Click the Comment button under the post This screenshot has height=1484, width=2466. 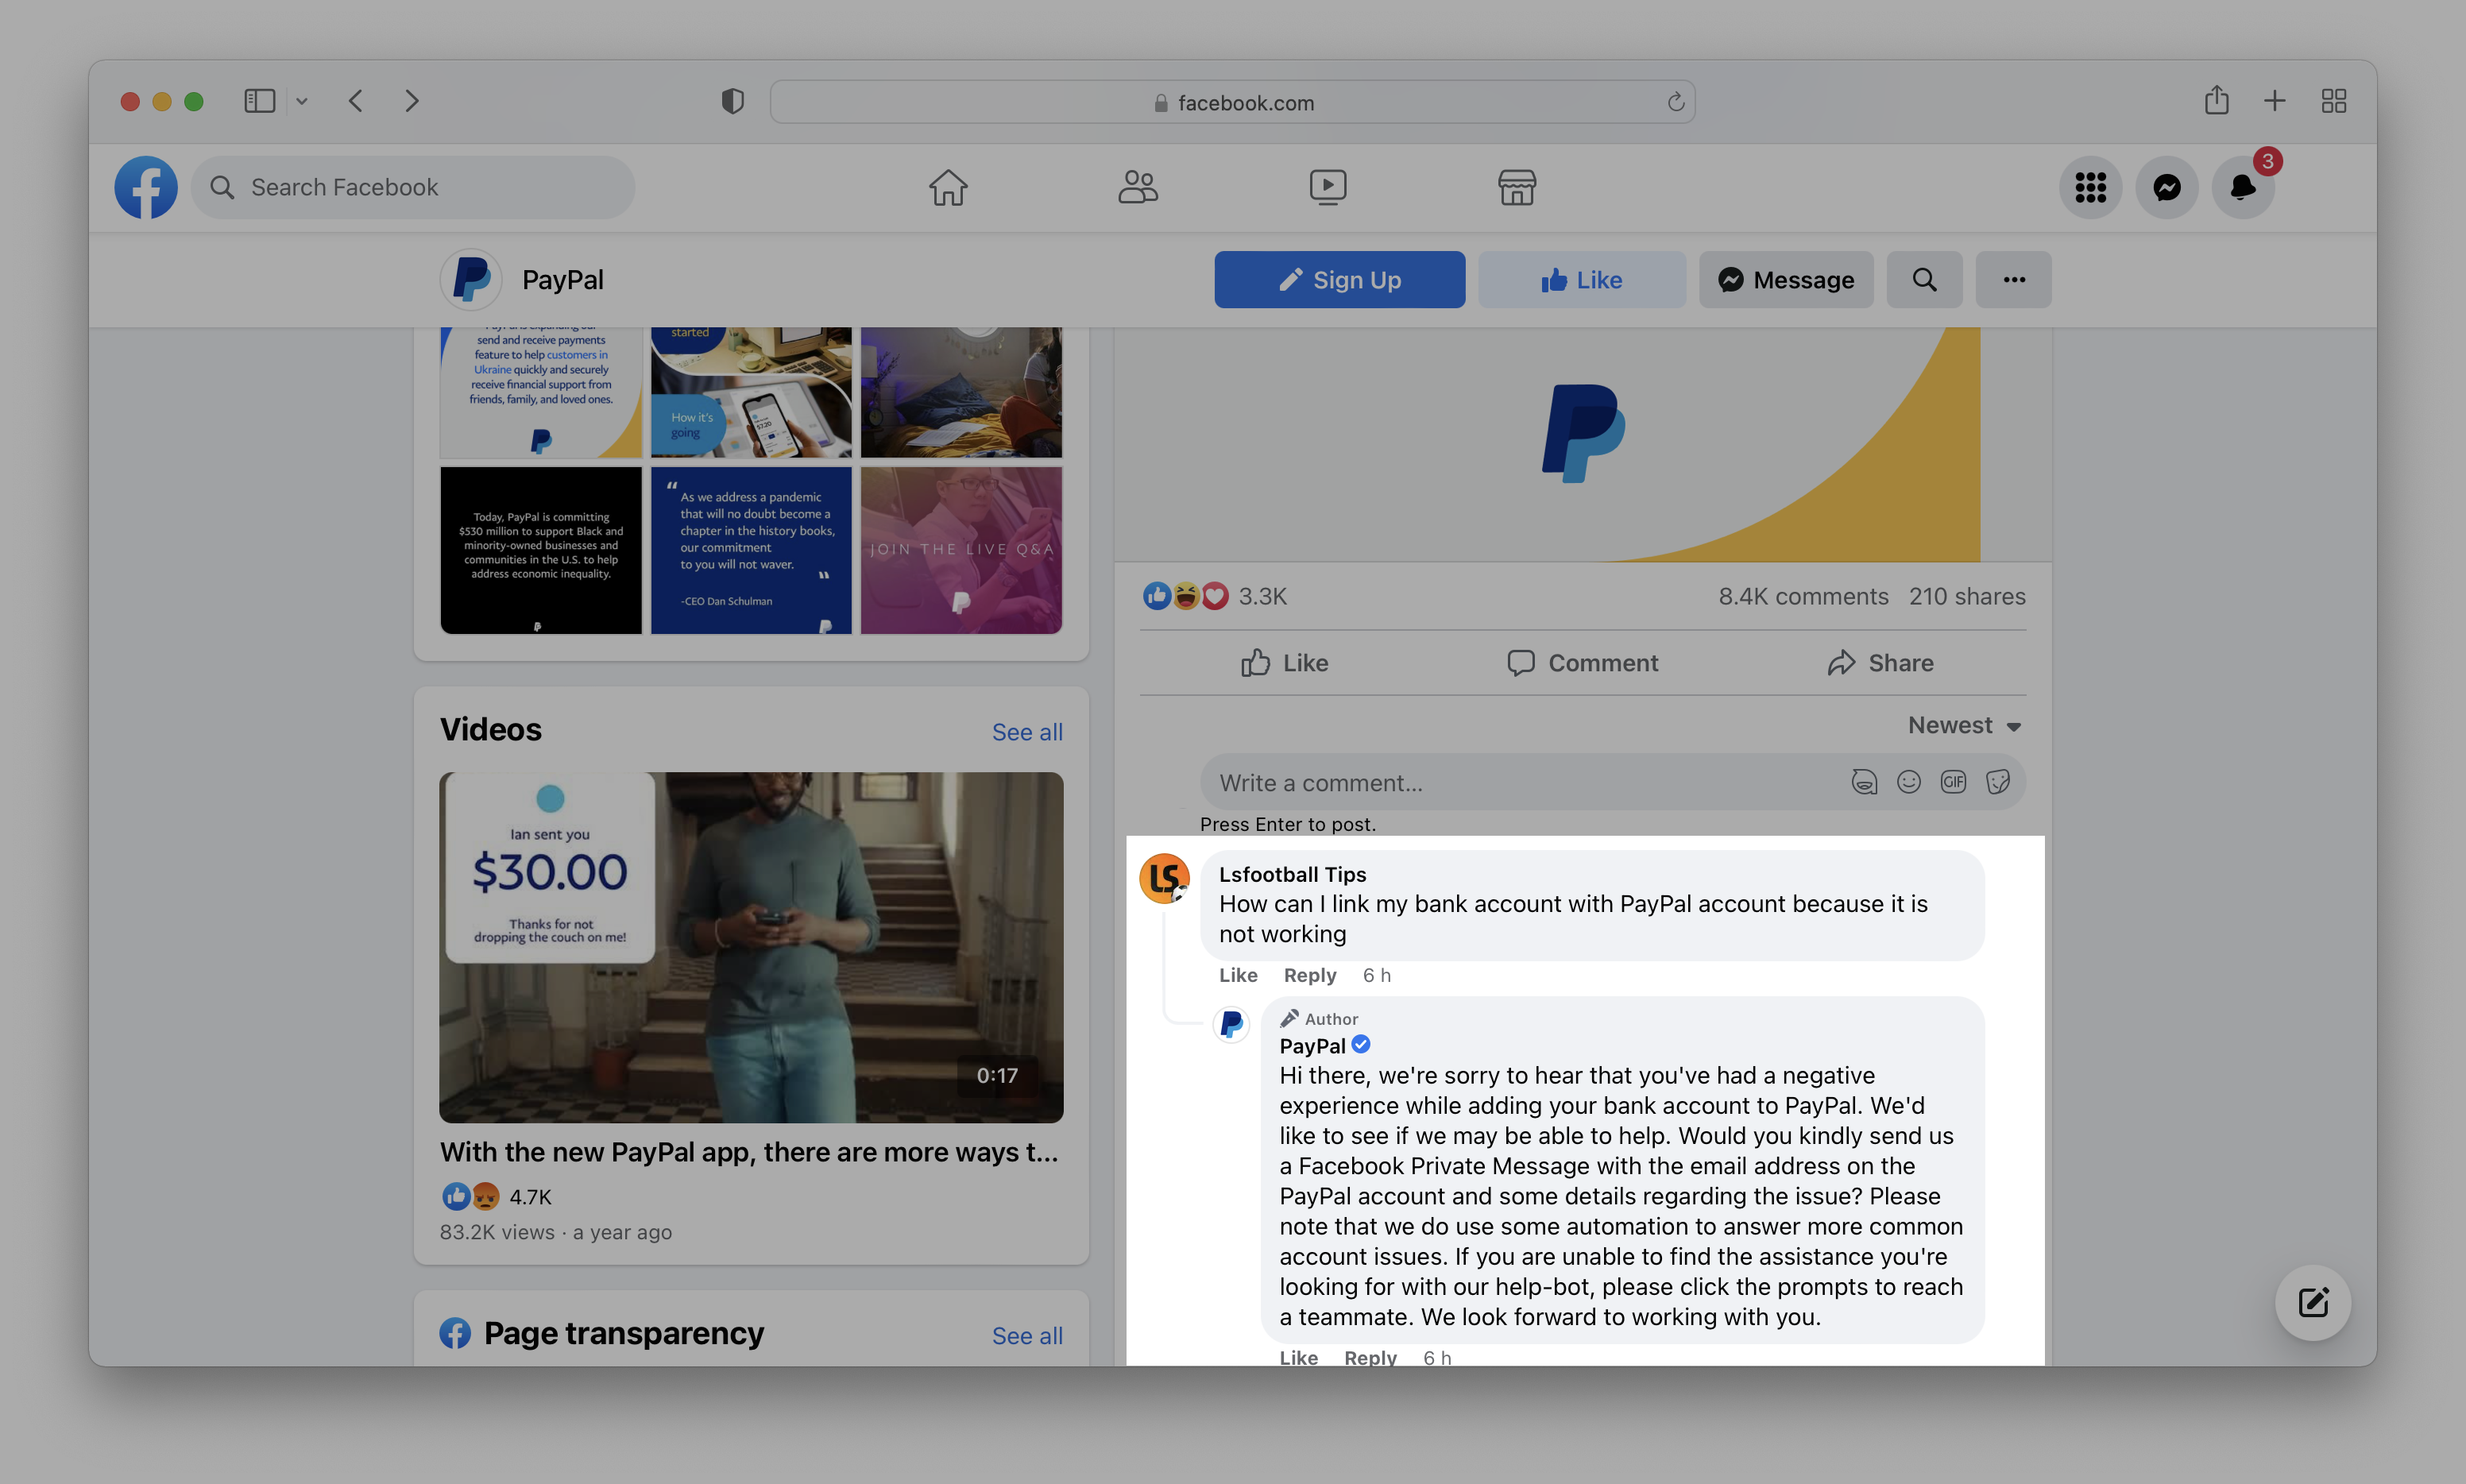[1582, 663]
